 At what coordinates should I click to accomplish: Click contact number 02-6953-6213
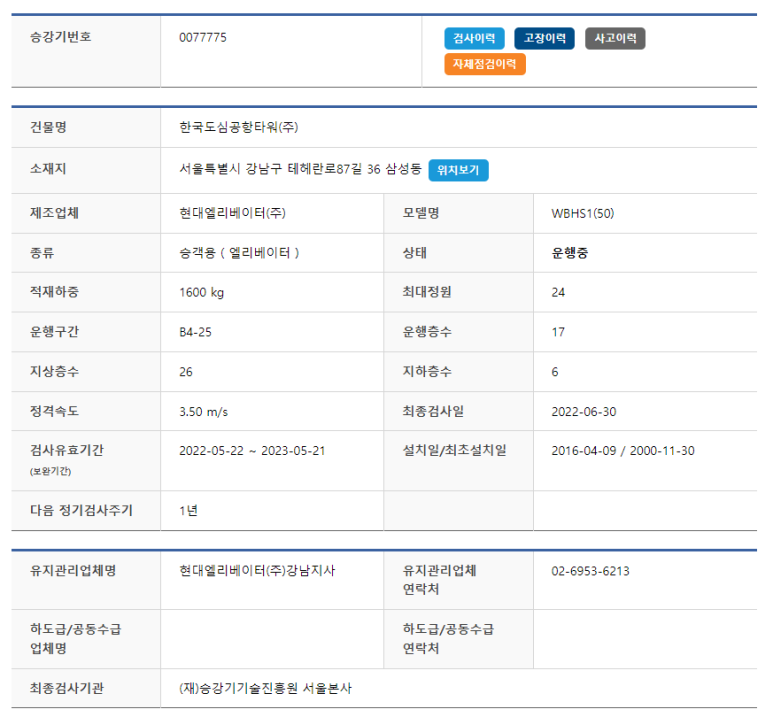click(x=590, y=571)
